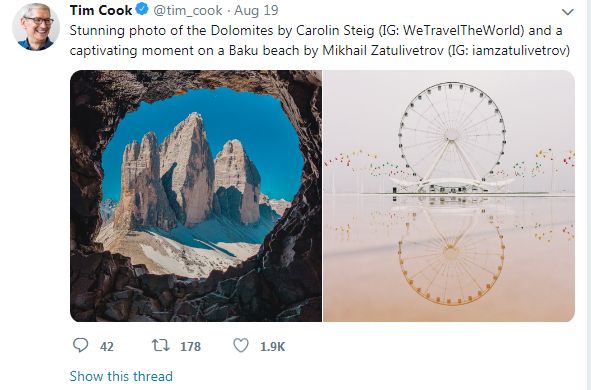Image resolution: width=591 pixels, height=390 pixels.
Task: Click the 42 replies count
Action: (107, 346)
